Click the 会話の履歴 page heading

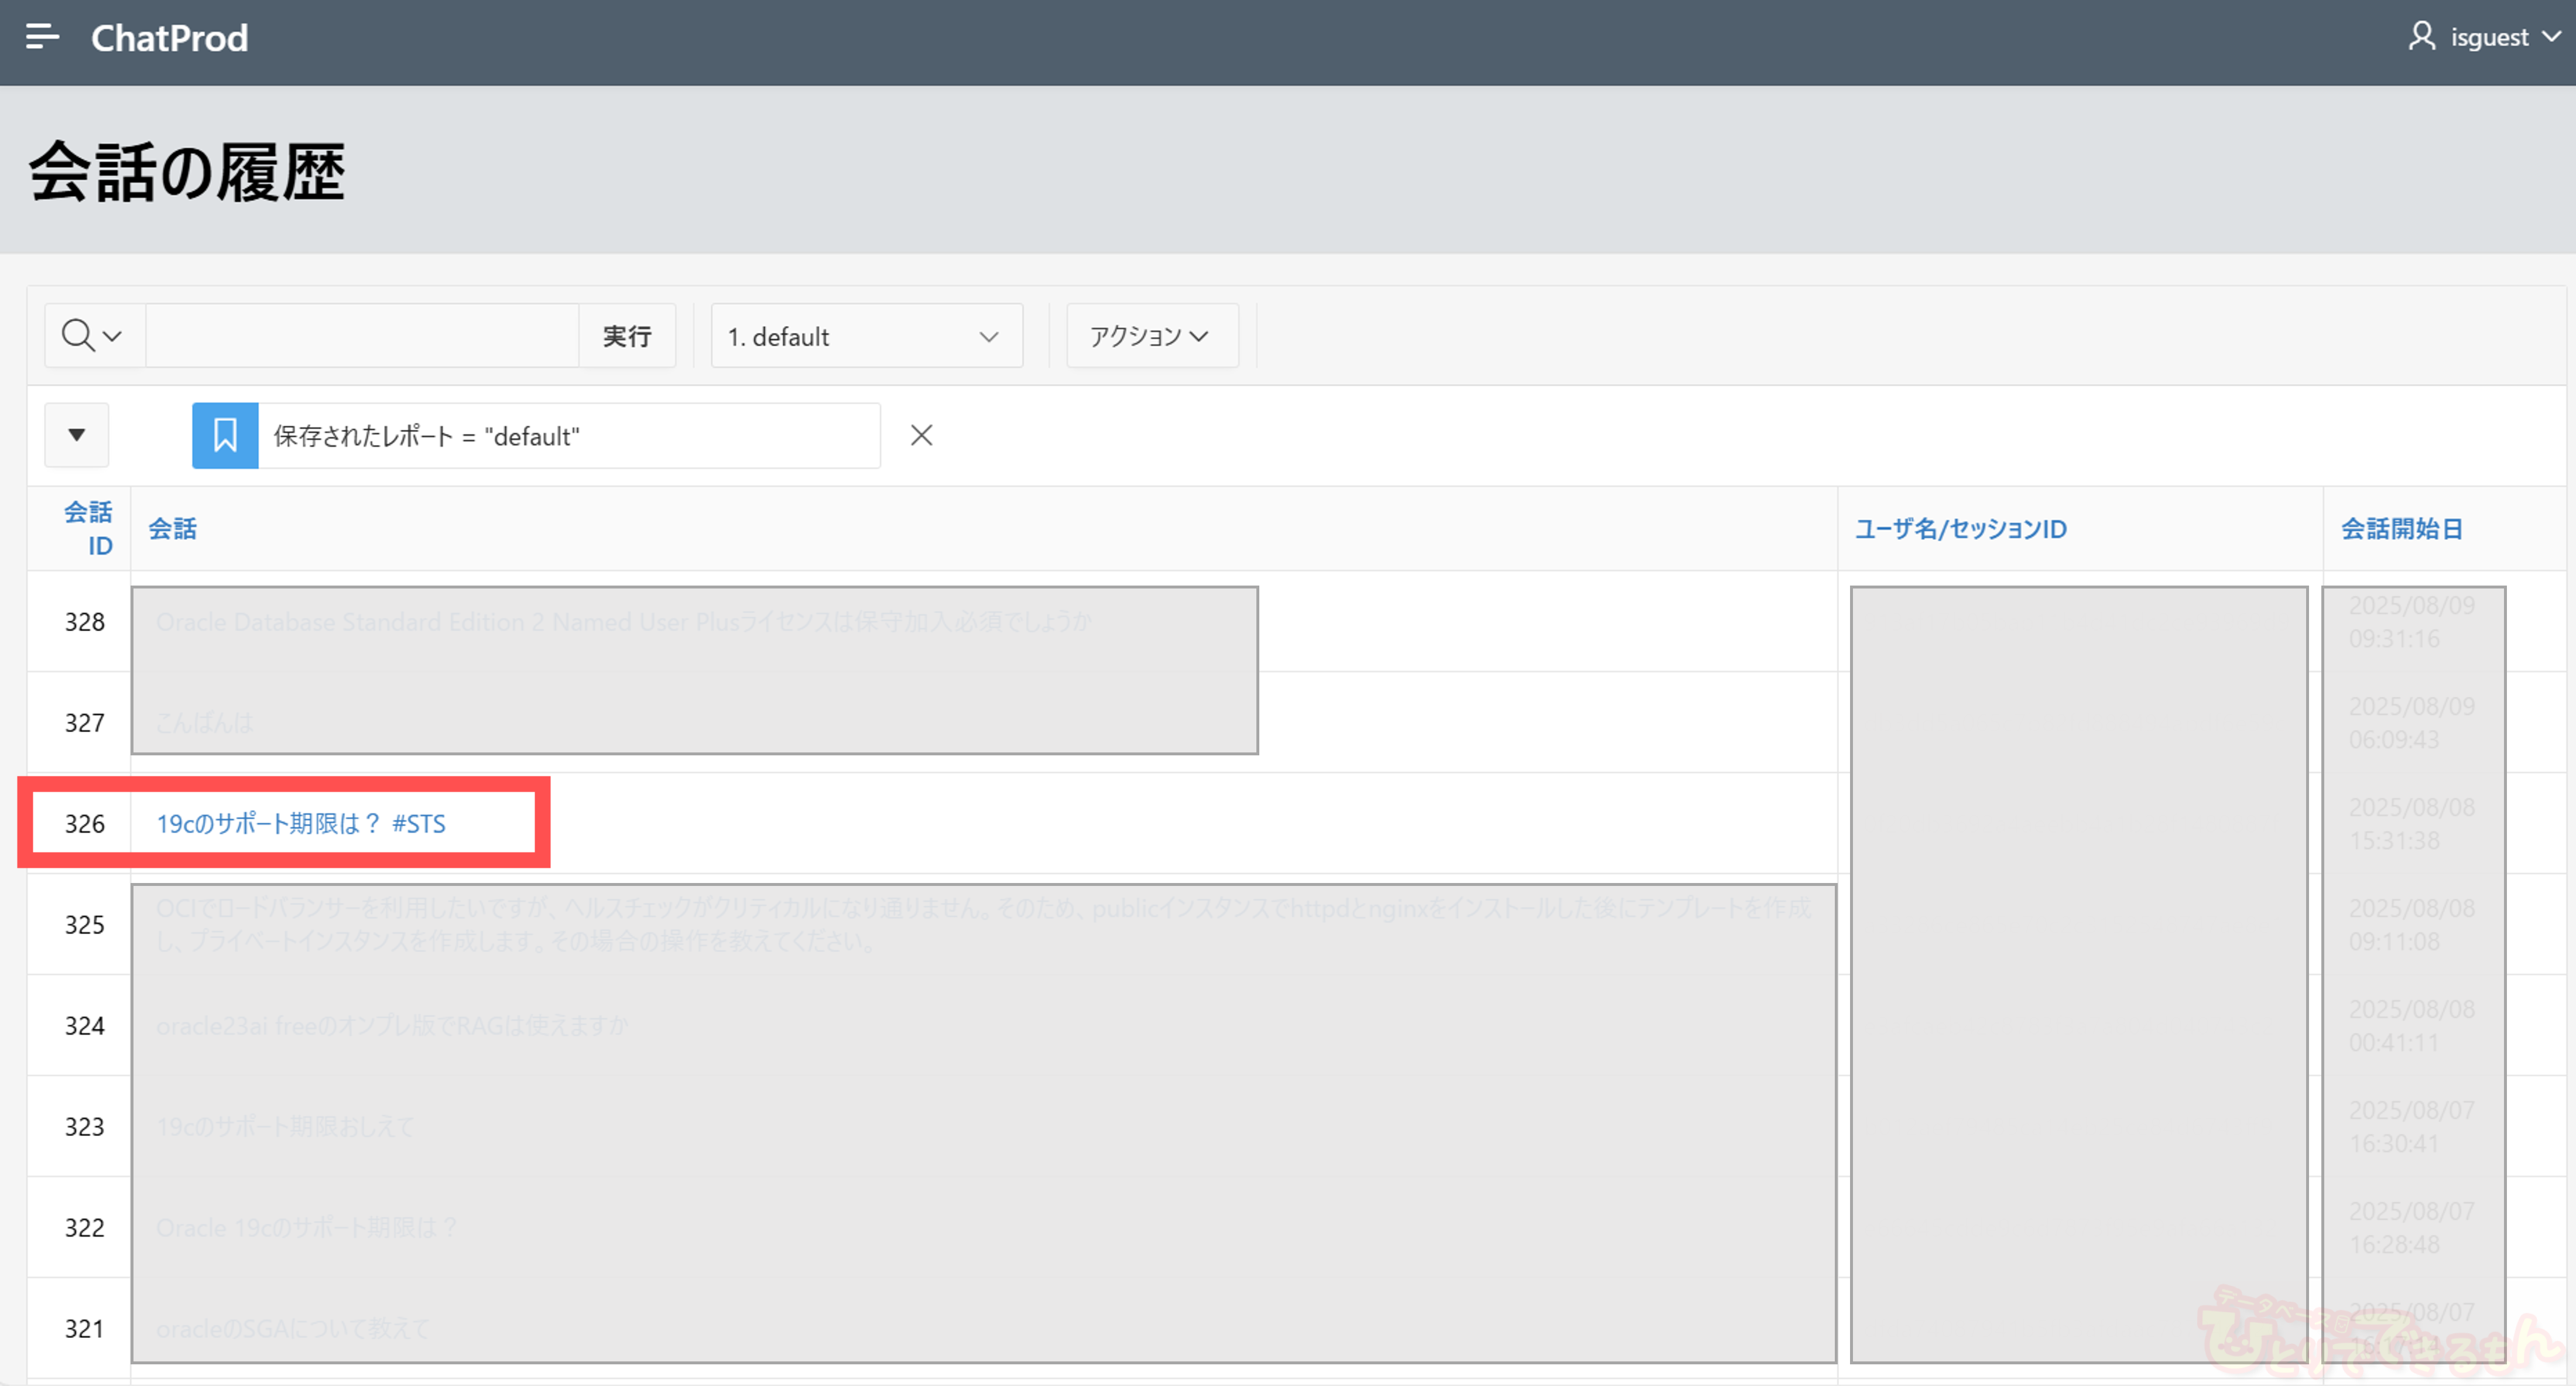[x=187, y=171]
